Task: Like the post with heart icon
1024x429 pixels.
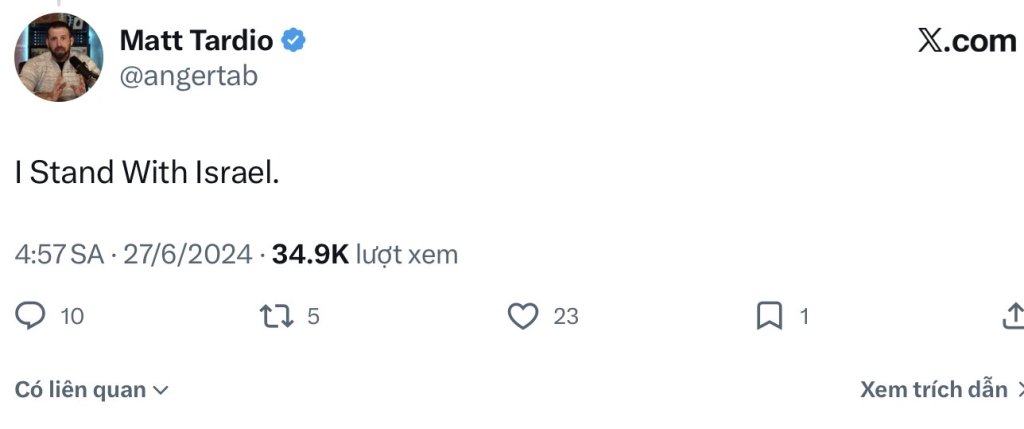Action: click(523, 317)
